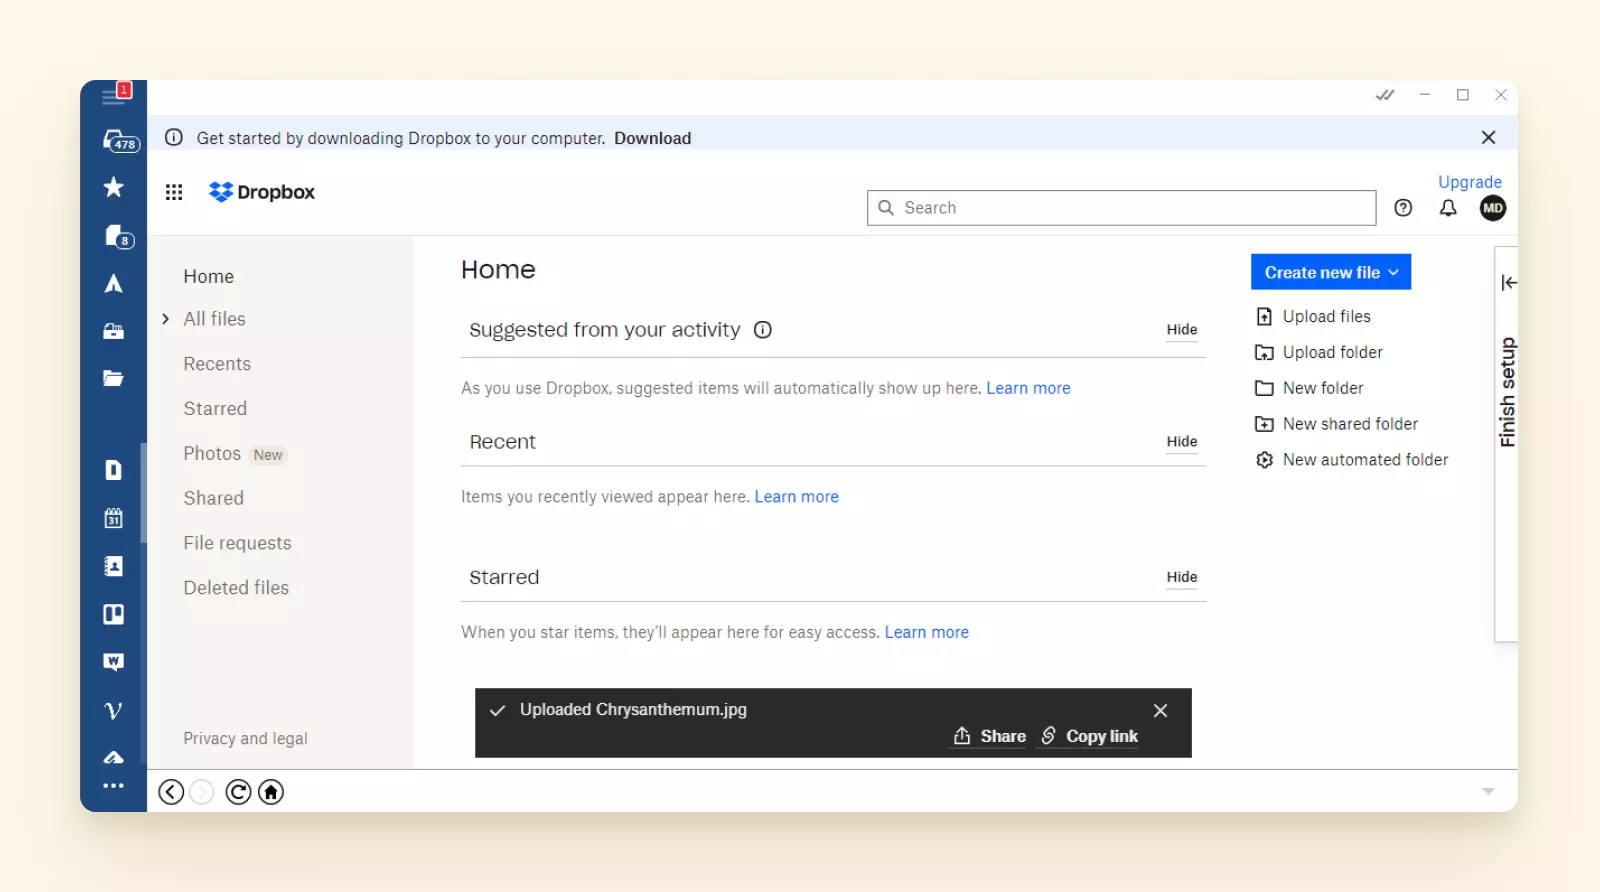The image size is (1600, 892).
Task: Select Home in the left navigation
Action: [x=208, y=277]
